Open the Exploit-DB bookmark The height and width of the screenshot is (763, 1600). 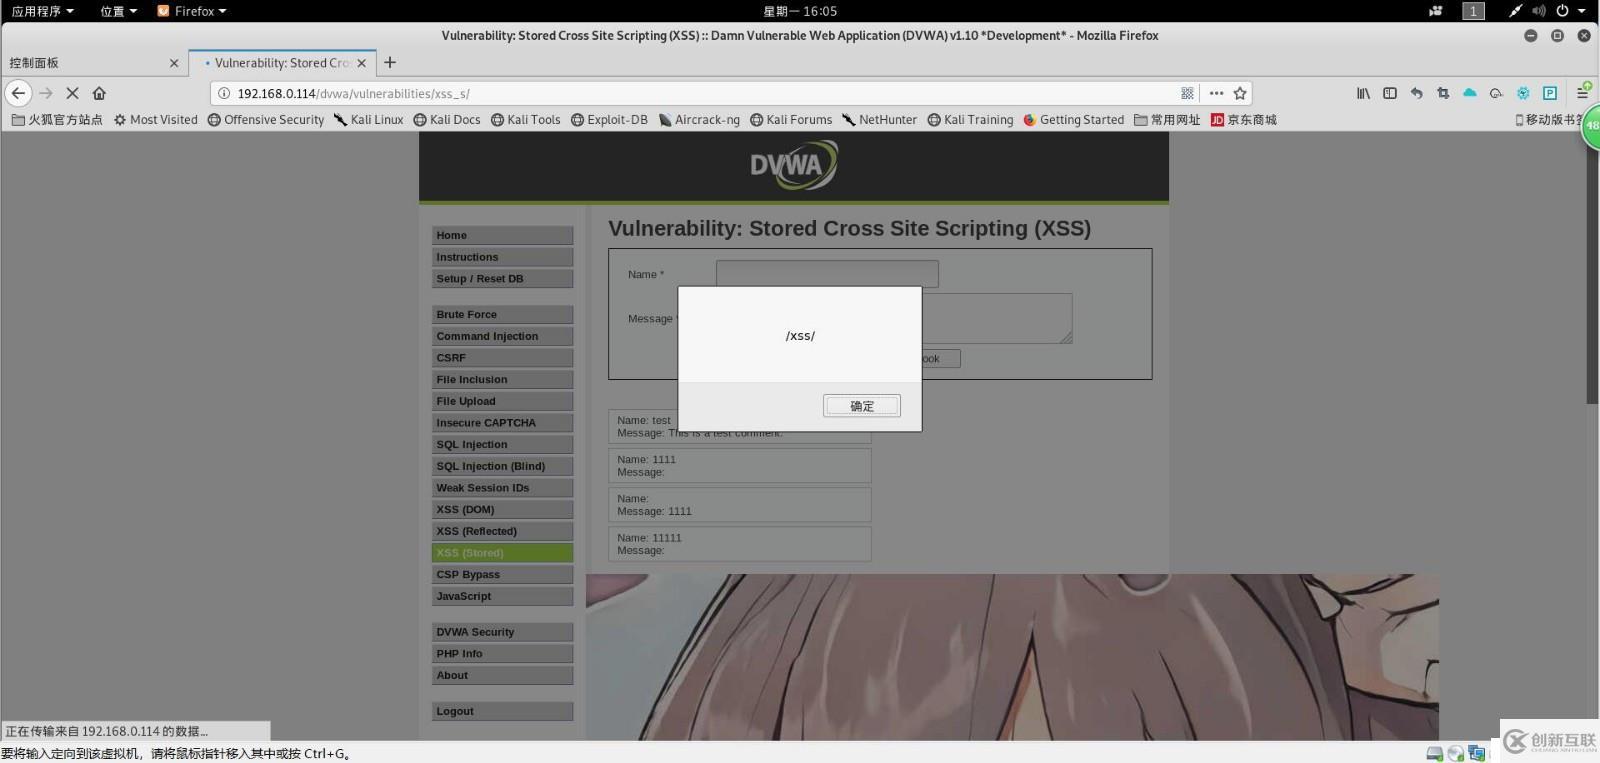609,120
